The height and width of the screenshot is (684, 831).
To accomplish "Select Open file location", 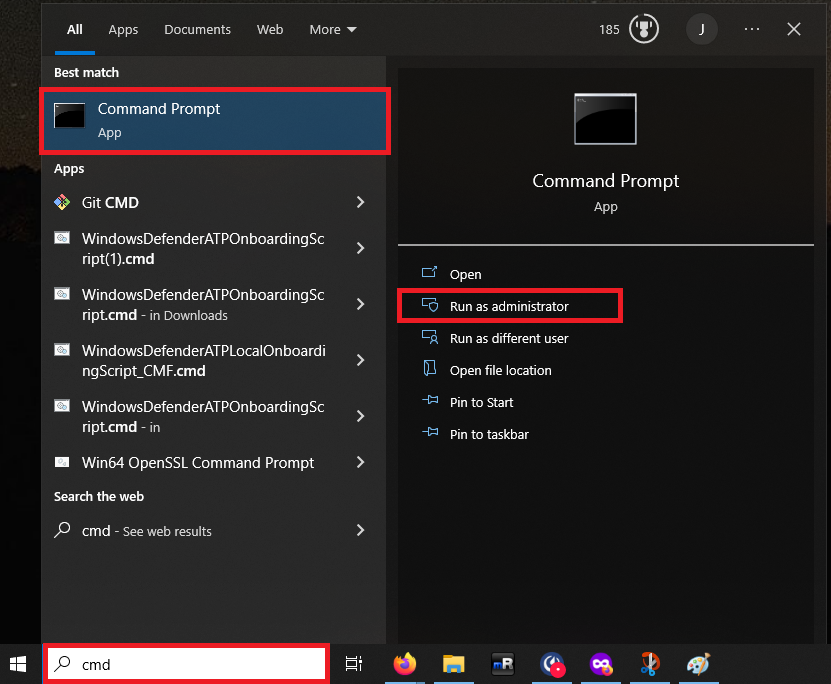I will (x=500, y=370).
